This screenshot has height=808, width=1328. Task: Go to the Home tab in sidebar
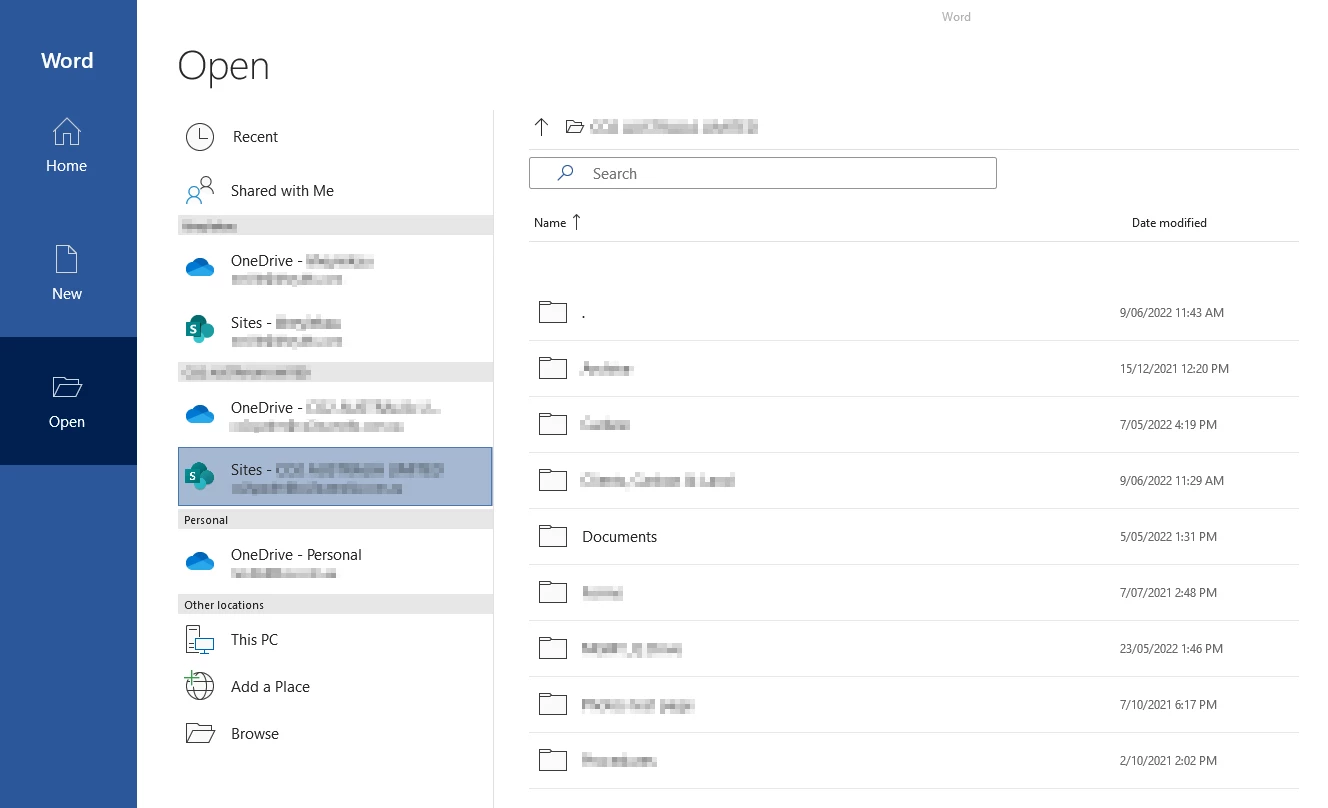click(x=67, y=145)
